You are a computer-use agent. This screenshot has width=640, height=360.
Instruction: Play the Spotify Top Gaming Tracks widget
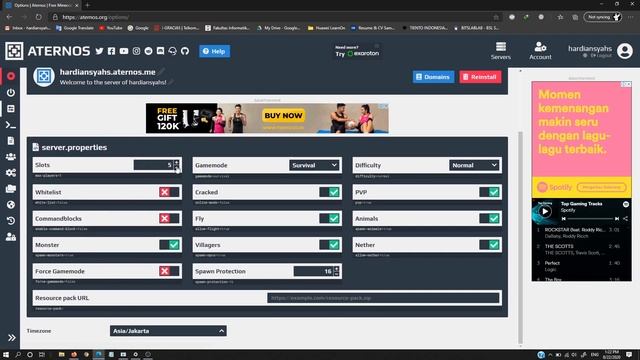544,211
